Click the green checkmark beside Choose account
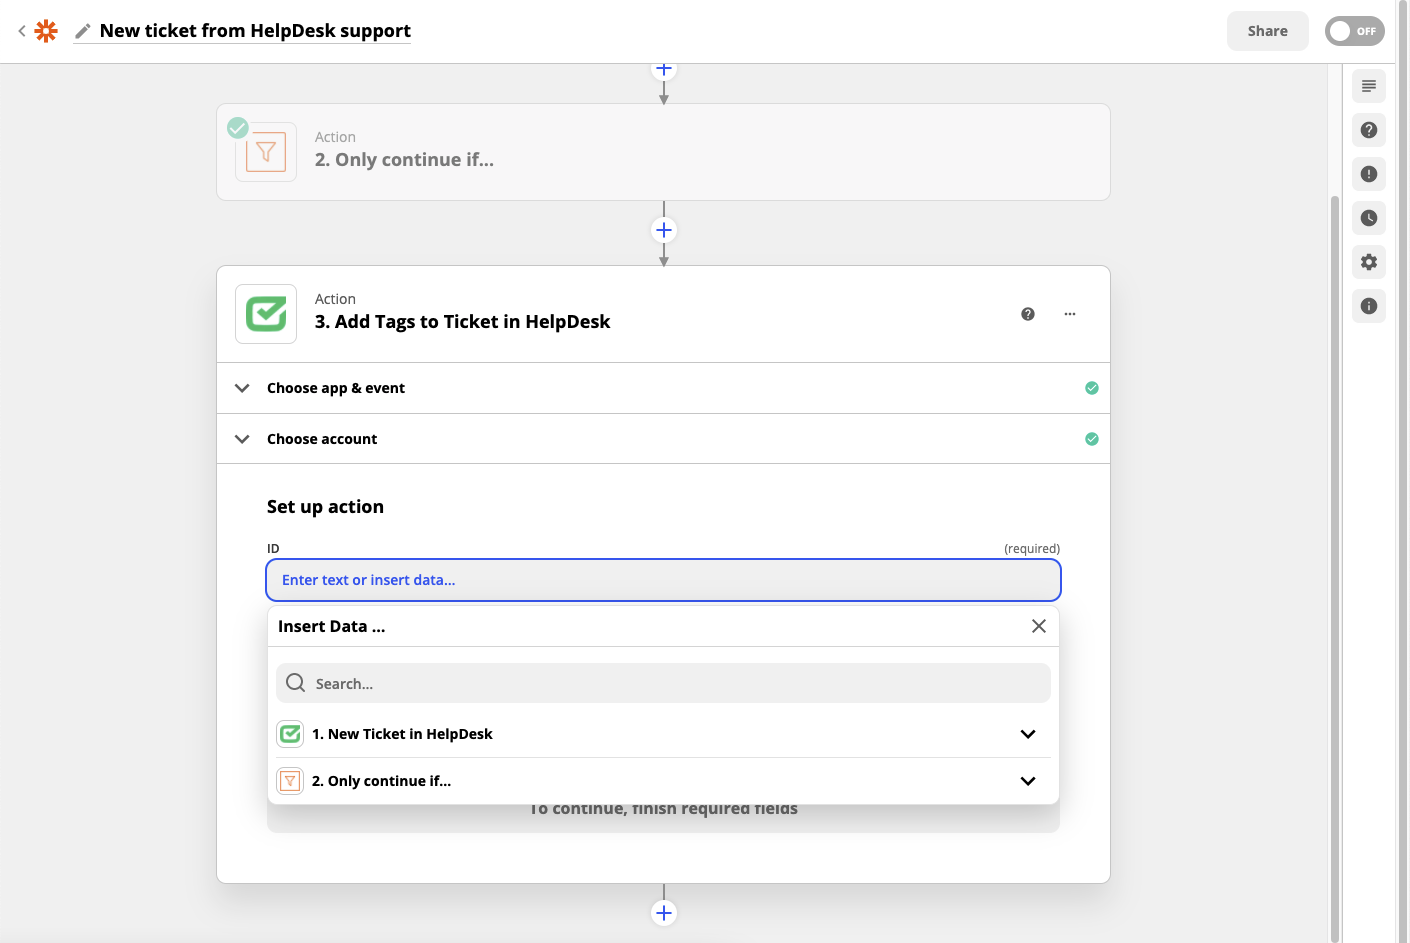The height and width of the screenshot is (943, 1410). pyautogui.click(x=1092, y=439)
